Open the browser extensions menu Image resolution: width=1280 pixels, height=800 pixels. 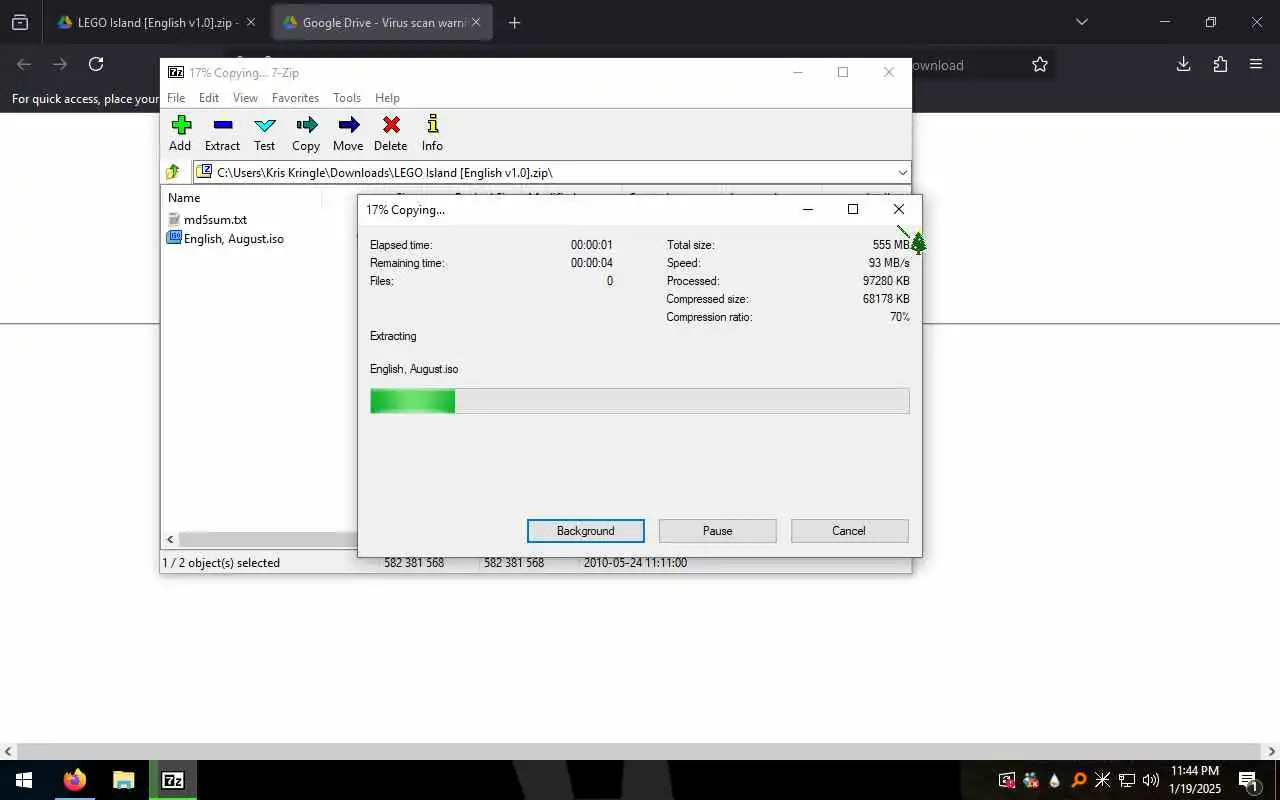tap(1220, 64)
